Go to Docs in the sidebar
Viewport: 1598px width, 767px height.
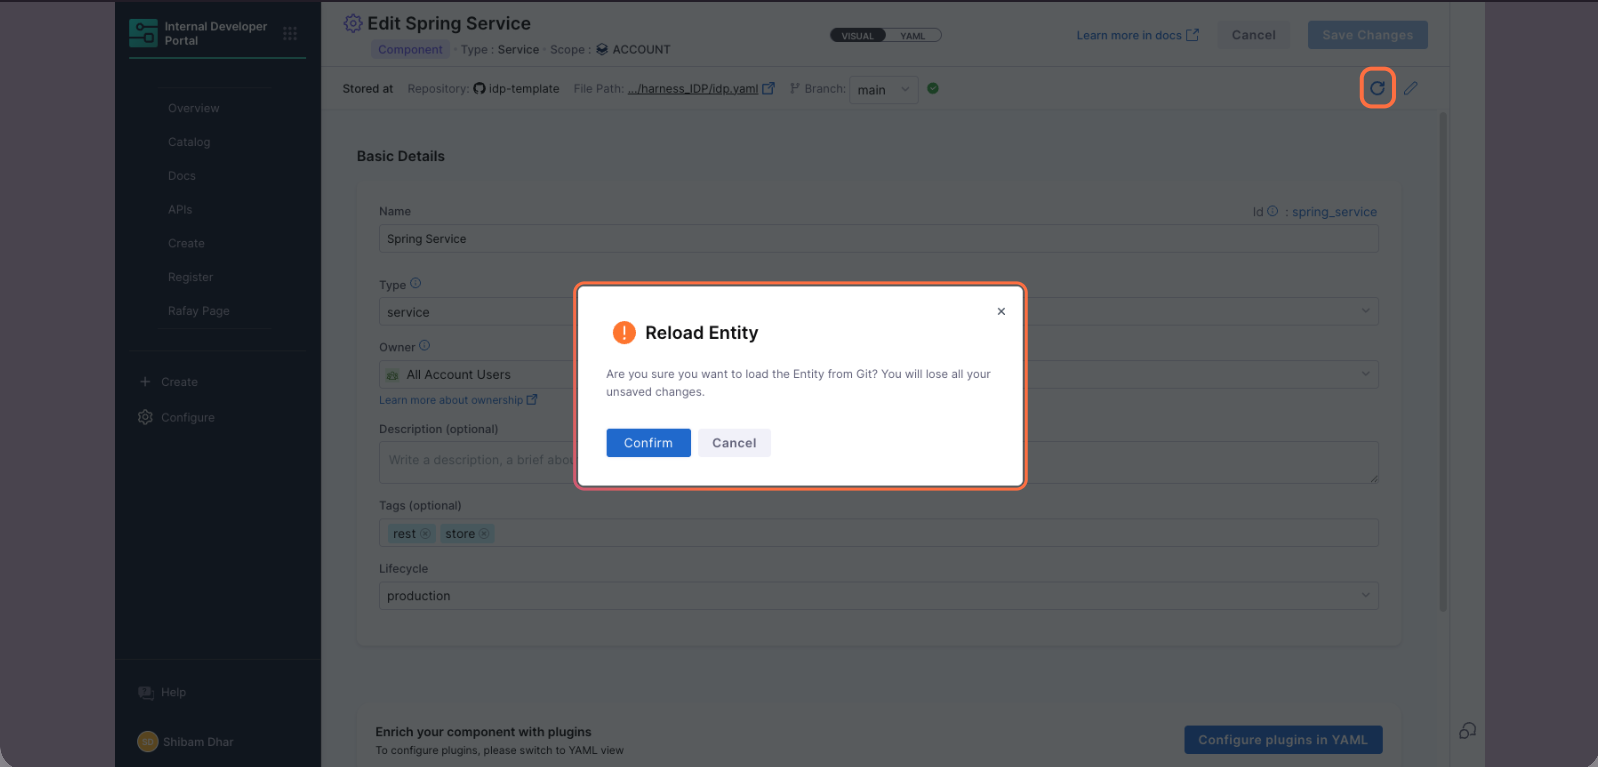tap(182, 176)
